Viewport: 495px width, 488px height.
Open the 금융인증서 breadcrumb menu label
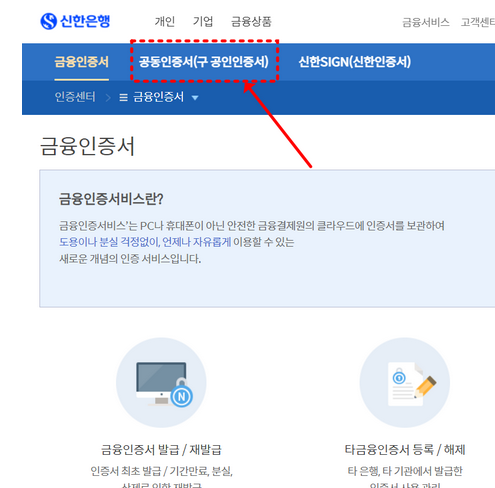(x=158, y=97)
